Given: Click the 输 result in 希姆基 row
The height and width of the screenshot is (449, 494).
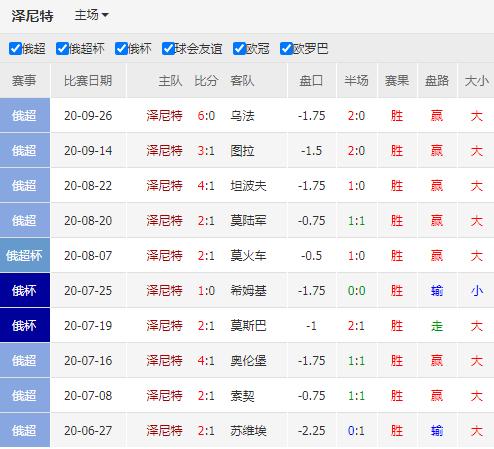Looking at the screenshot, I should pyautogui.click(x=437, y=291).
